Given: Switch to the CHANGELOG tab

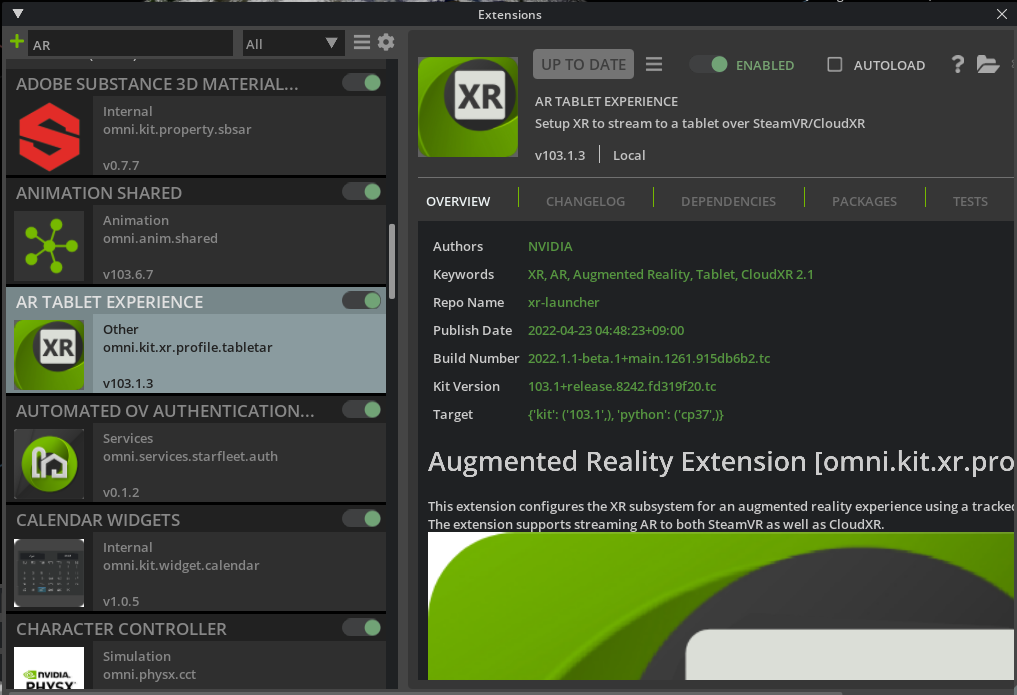Looking at the screenshot, I should click(x=585, y=201).
